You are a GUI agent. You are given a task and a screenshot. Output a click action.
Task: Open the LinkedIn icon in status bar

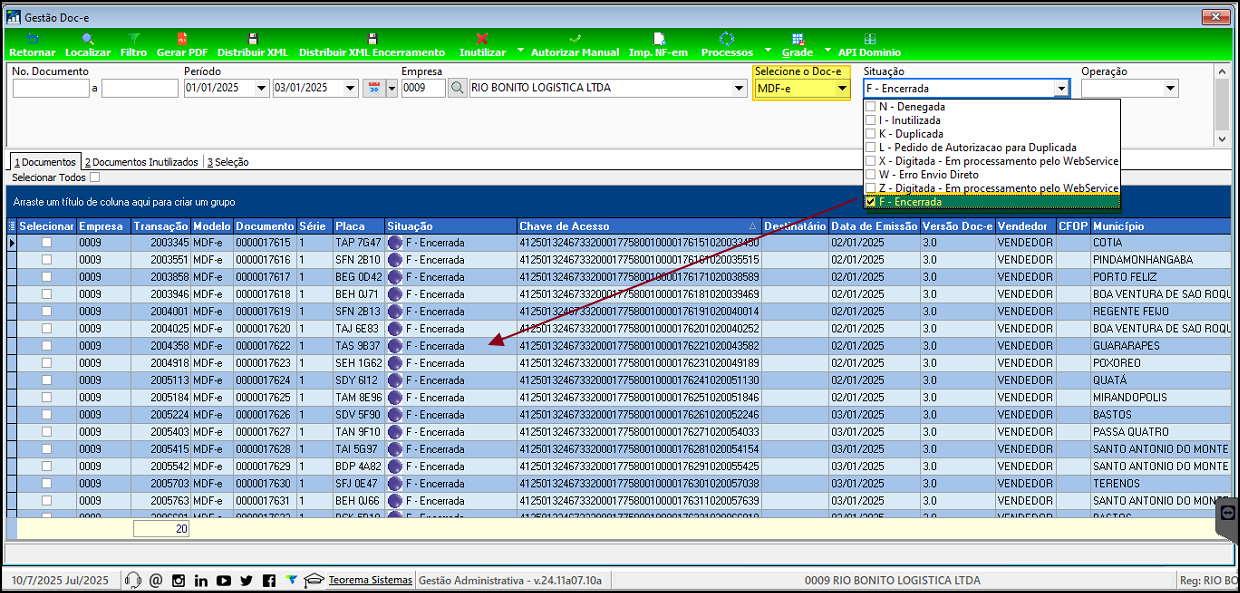201,580
